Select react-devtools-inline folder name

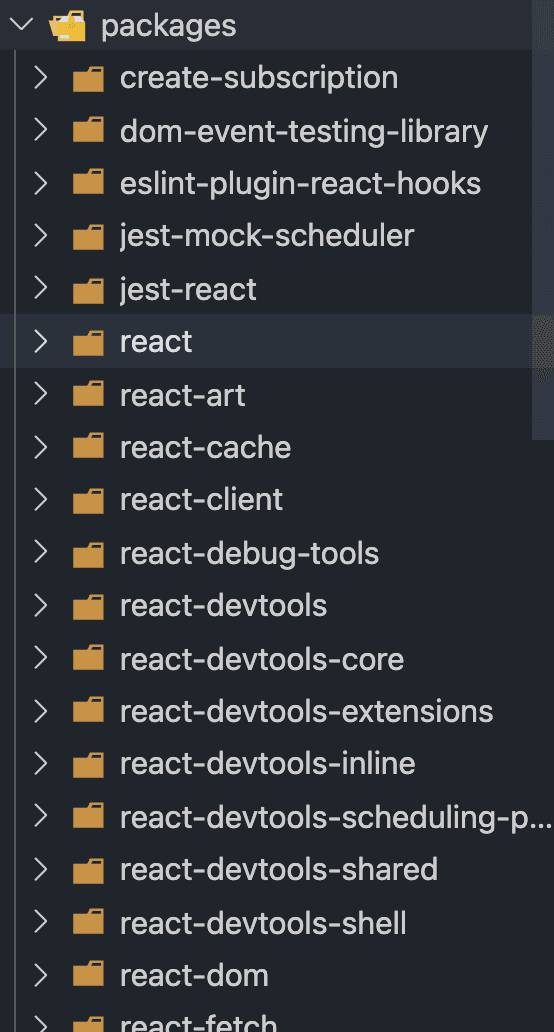click(268, 765)
